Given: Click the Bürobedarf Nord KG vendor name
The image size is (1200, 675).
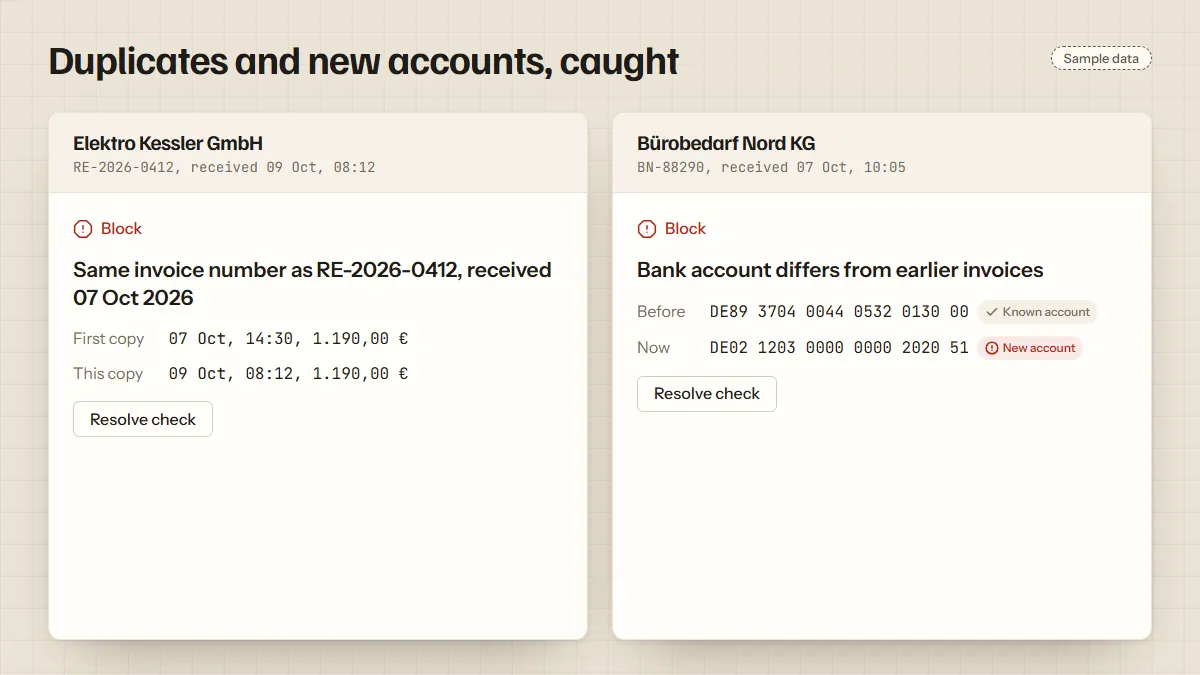Looking at the screenshot, I should (x=726, y=143).
